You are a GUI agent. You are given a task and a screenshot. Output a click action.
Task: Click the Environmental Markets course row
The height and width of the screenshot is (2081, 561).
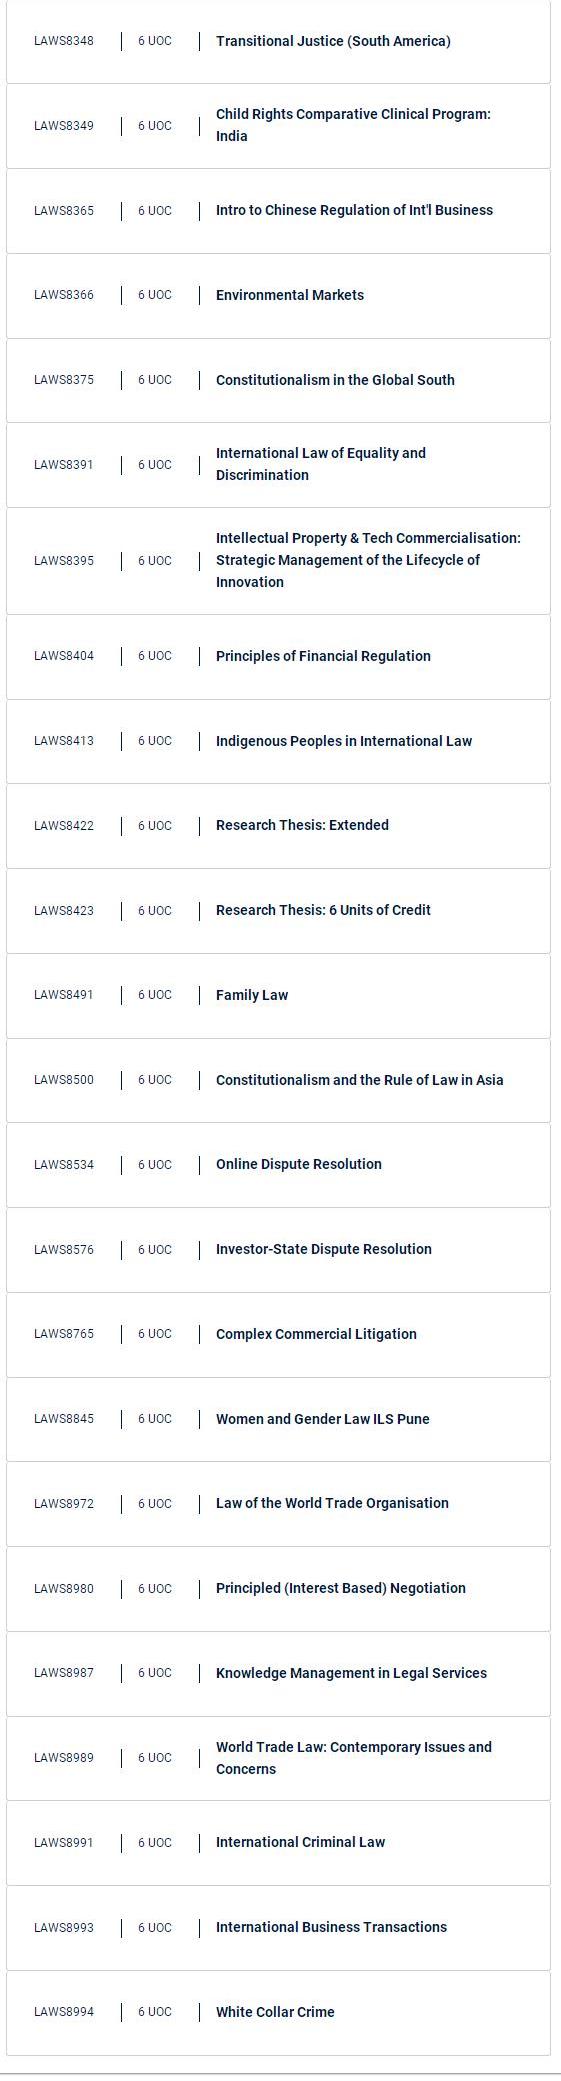pos(278,296)
